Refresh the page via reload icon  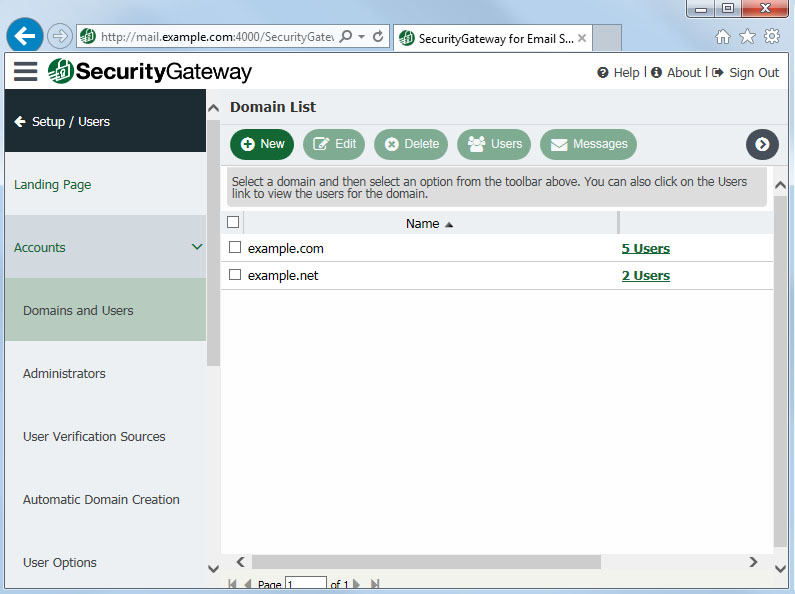point(378,36)
